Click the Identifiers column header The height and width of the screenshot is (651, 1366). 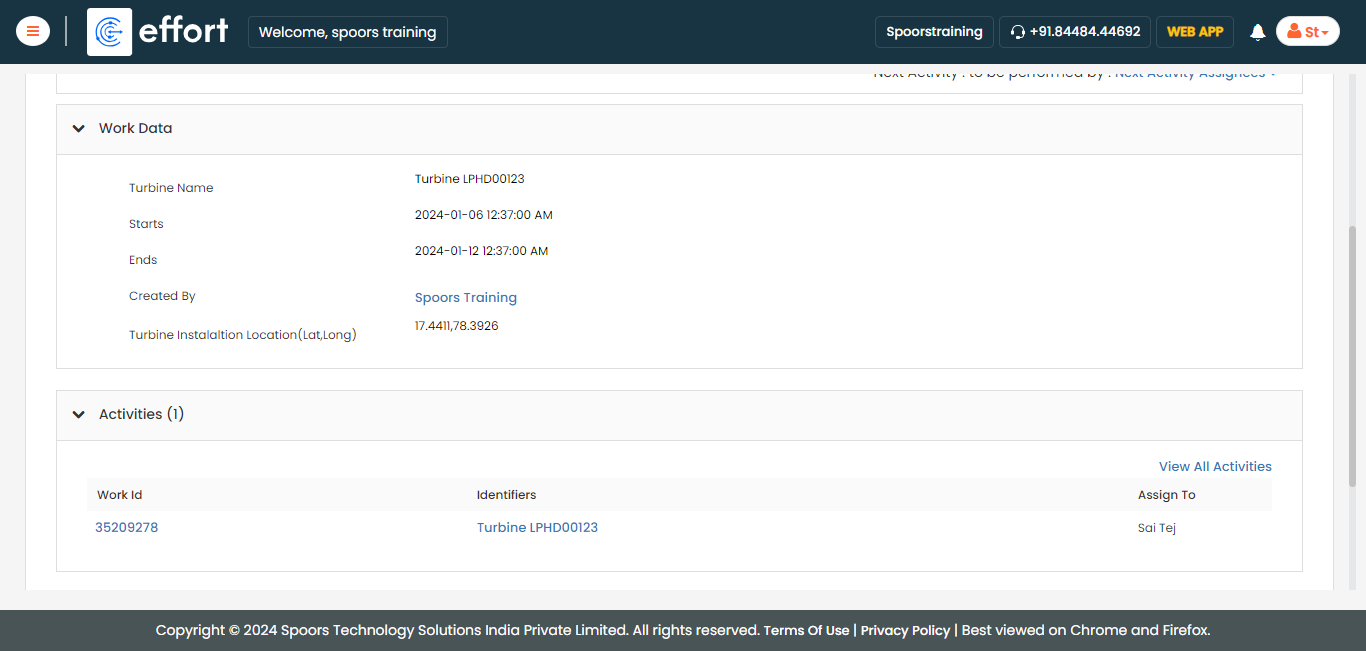[x=506, y=495]
